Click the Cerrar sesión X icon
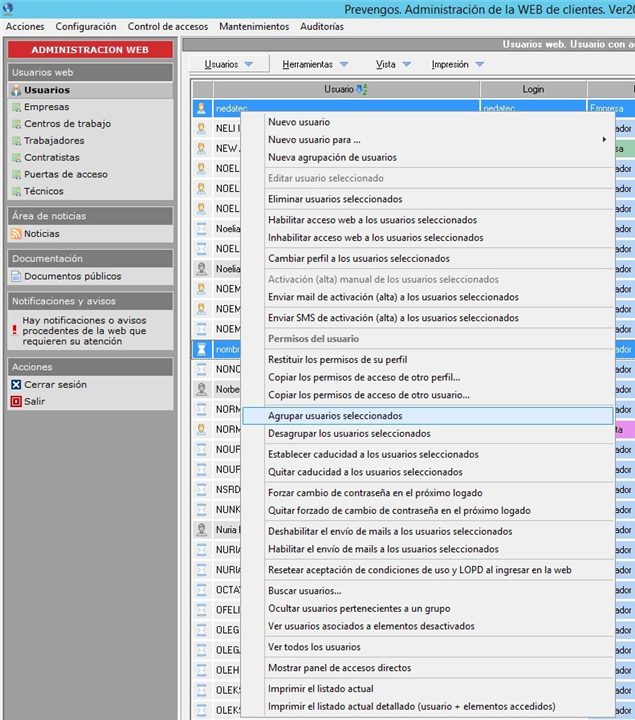Screen dimensions: 635x720 pyautogui.click(x=16, y=385)
